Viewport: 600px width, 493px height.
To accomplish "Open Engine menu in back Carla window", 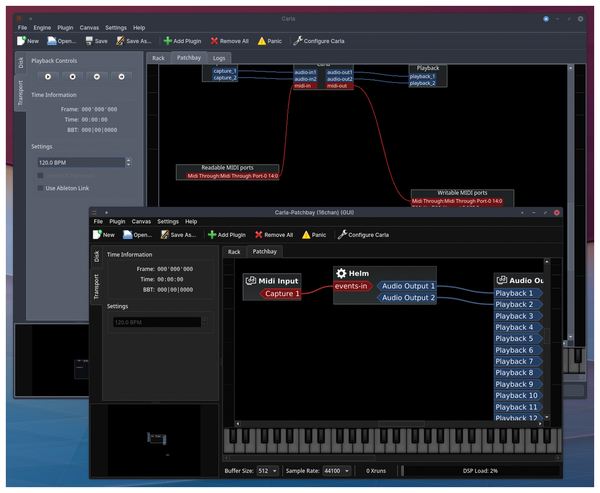I will pos(42,28).
